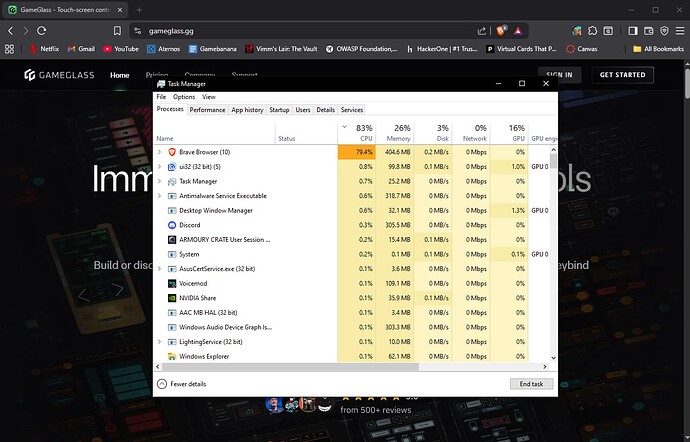Viewport: 690px width, 442px height.
Task: Expand LightingService (32 bit) row
Action: pyautogui.click(x=159, y=342)
